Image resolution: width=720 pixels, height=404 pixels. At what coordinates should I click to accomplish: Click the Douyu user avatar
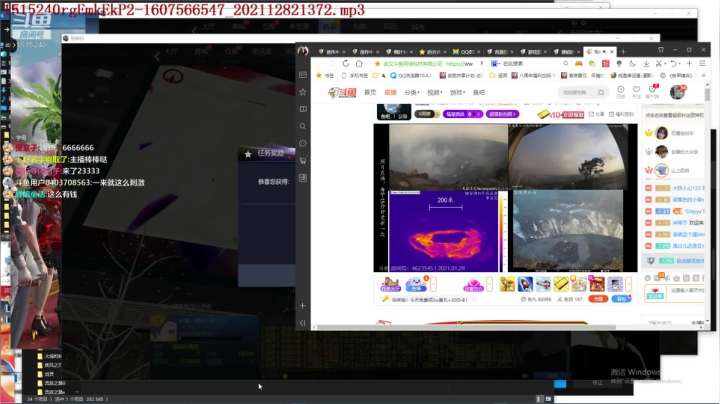pos(677,92)
